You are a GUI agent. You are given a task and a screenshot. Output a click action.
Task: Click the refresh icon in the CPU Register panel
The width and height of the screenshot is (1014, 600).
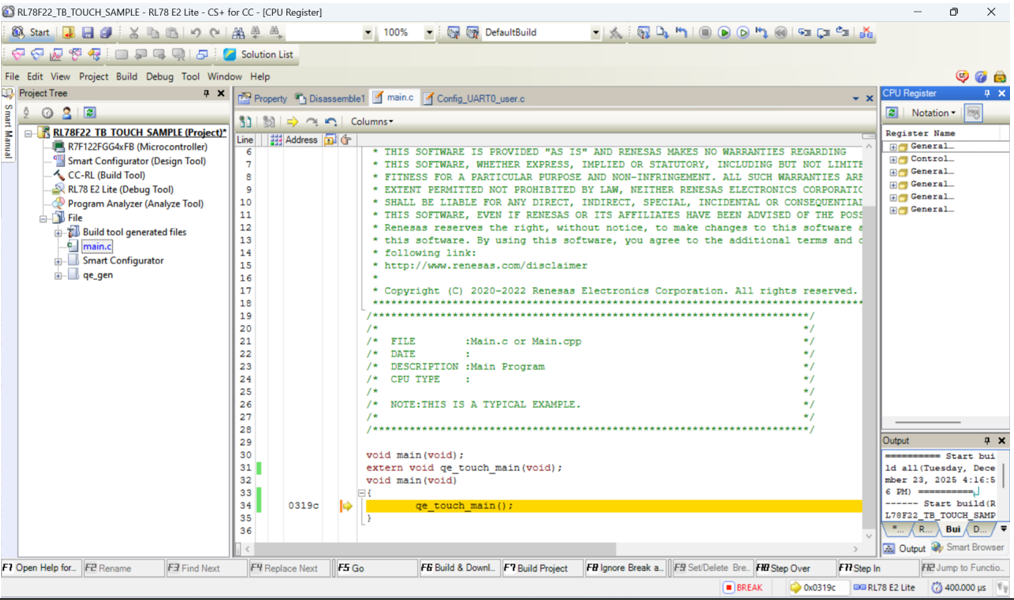pyautogui.click(x=892, y=113)
